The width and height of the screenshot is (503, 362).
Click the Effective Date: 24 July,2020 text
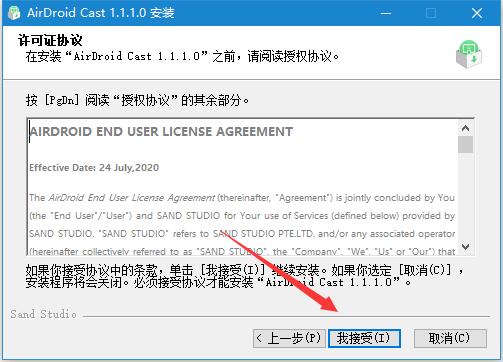(x=94, y=167)
